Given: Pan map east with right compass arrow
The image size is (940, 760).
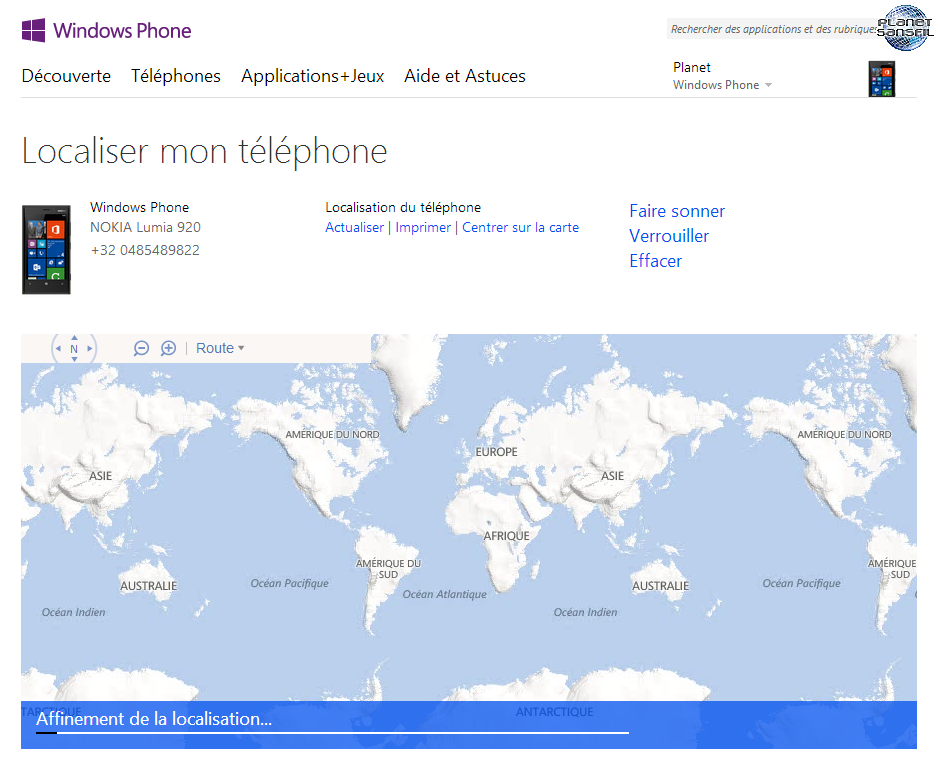Looking at the screenshot, I should (x=90, y=348).
